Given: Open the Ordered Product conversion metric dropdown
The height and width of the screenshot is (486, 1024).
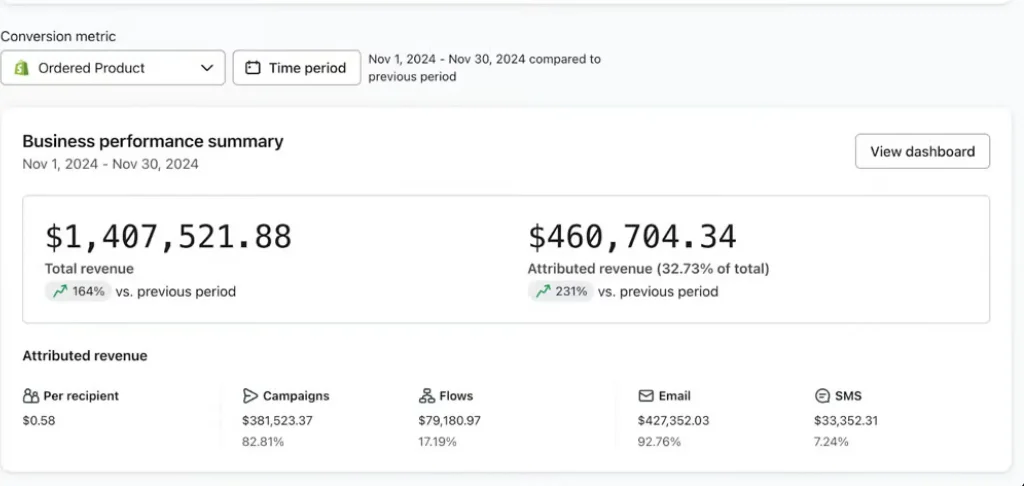Looking at the screenshot, I should coord(113,68).
